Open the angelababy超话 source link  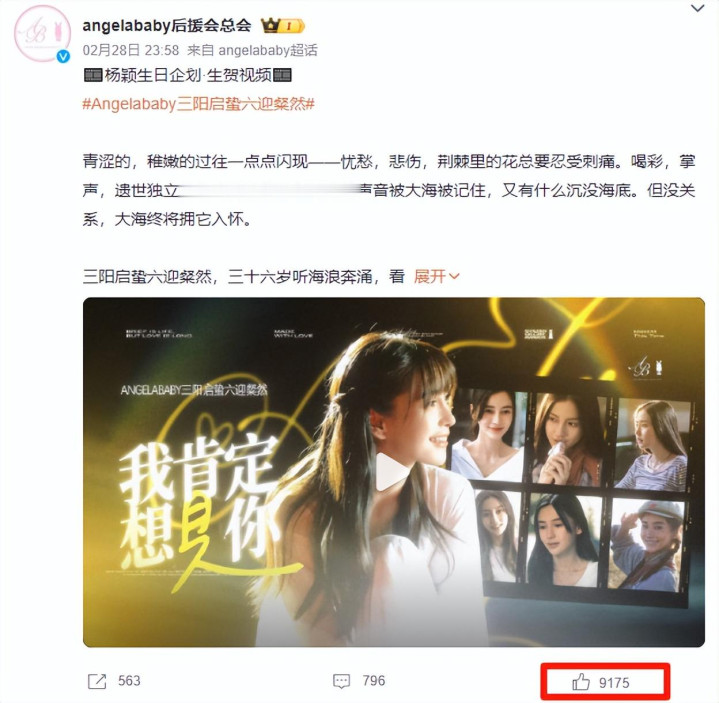tap(268, 50)
